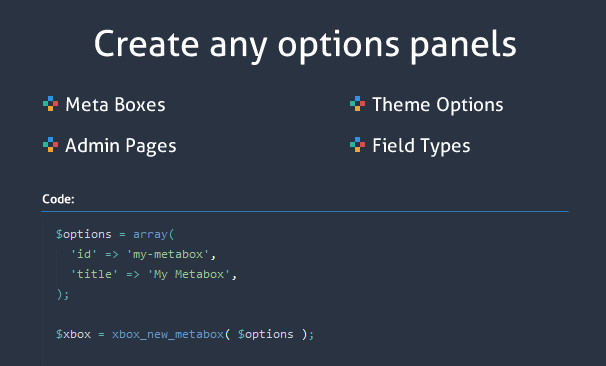
Task: Click the $xbox variable in code
Action: 73,334
